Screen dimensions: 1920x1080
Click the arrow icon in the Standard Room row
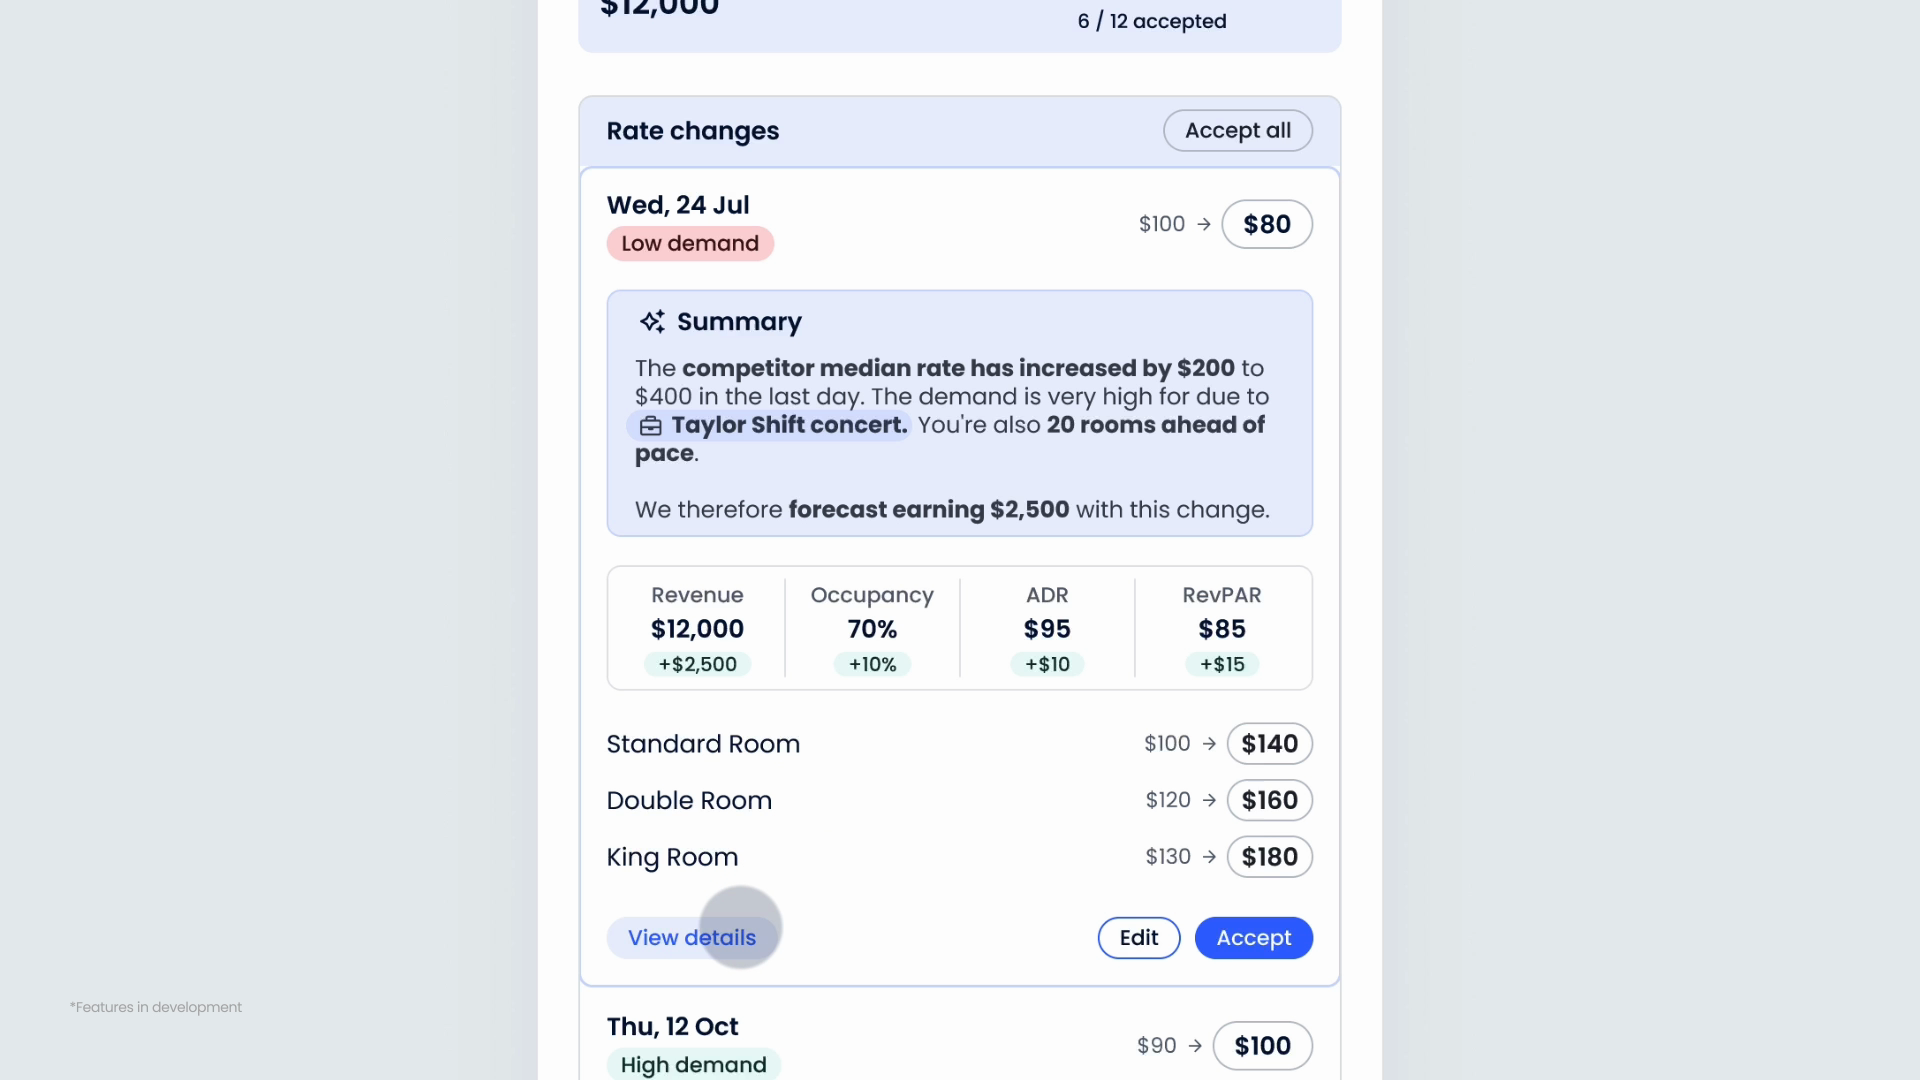click(1209, 744)
